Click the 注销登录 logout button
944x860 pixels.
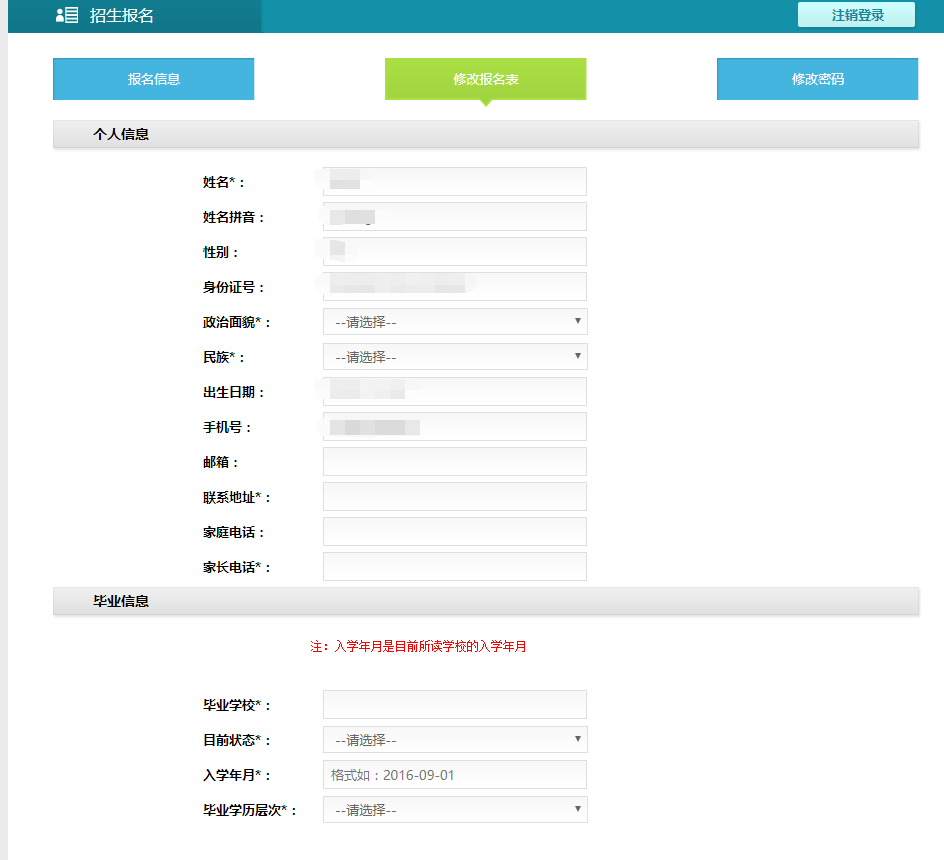click(x=857, y=15)
